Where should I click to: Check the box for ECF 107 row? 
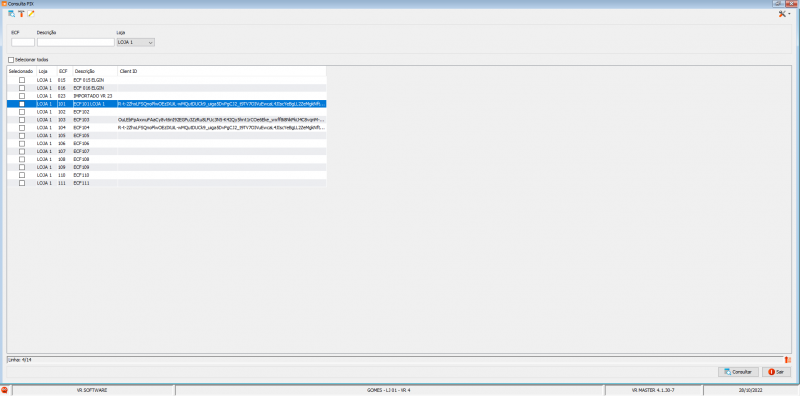(22, 152)
